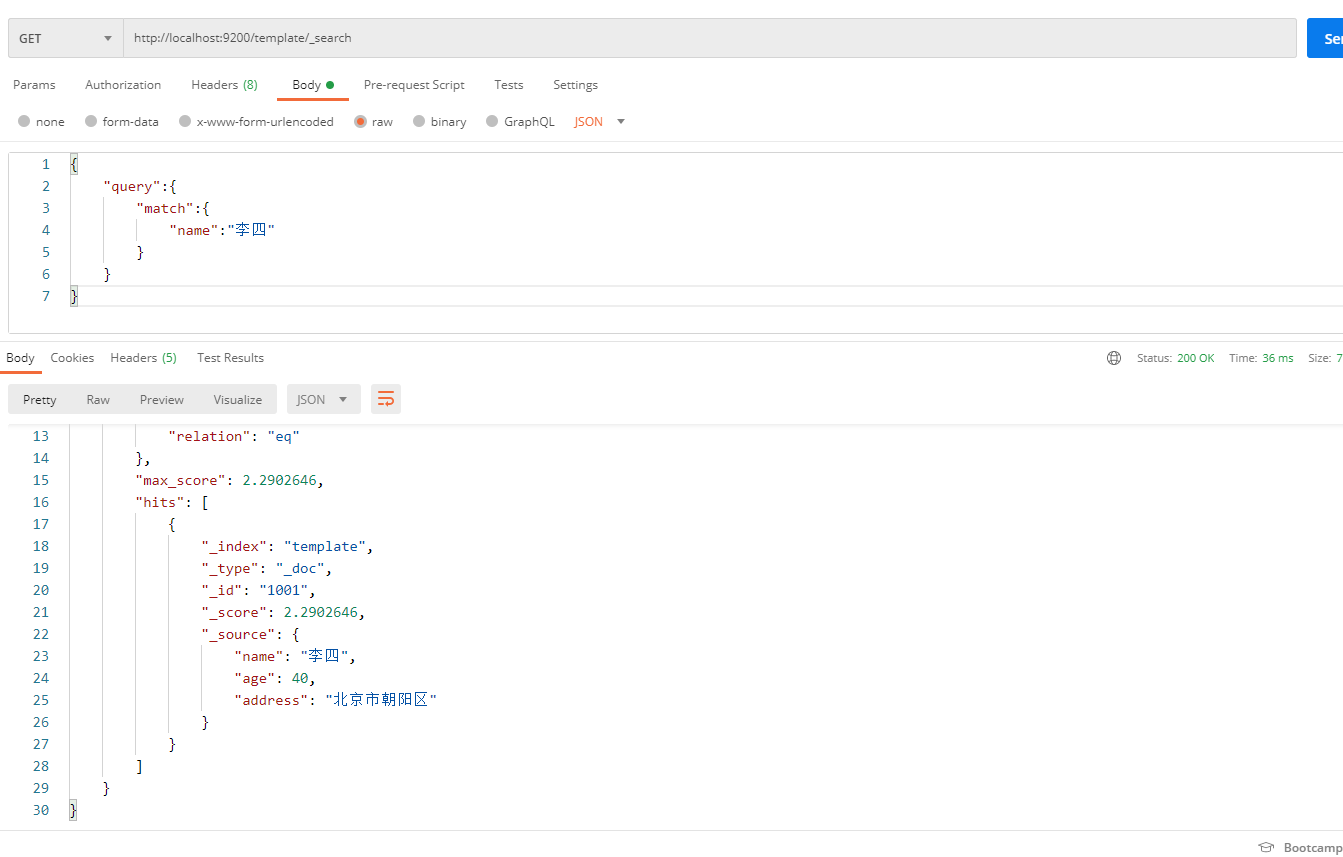Click the "relation": "eq" response line
The width and height of the screenshot is (1343, 857).
[x=234, y=436]
